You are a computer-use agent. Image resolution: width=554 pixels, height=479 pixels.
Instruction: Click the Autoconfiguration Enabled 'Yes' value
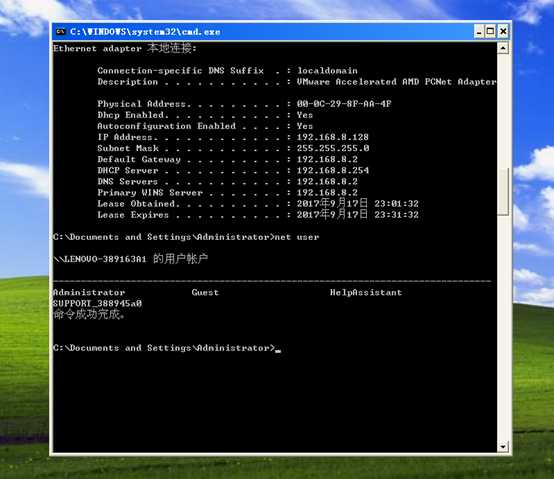click(x=305, y=126)
